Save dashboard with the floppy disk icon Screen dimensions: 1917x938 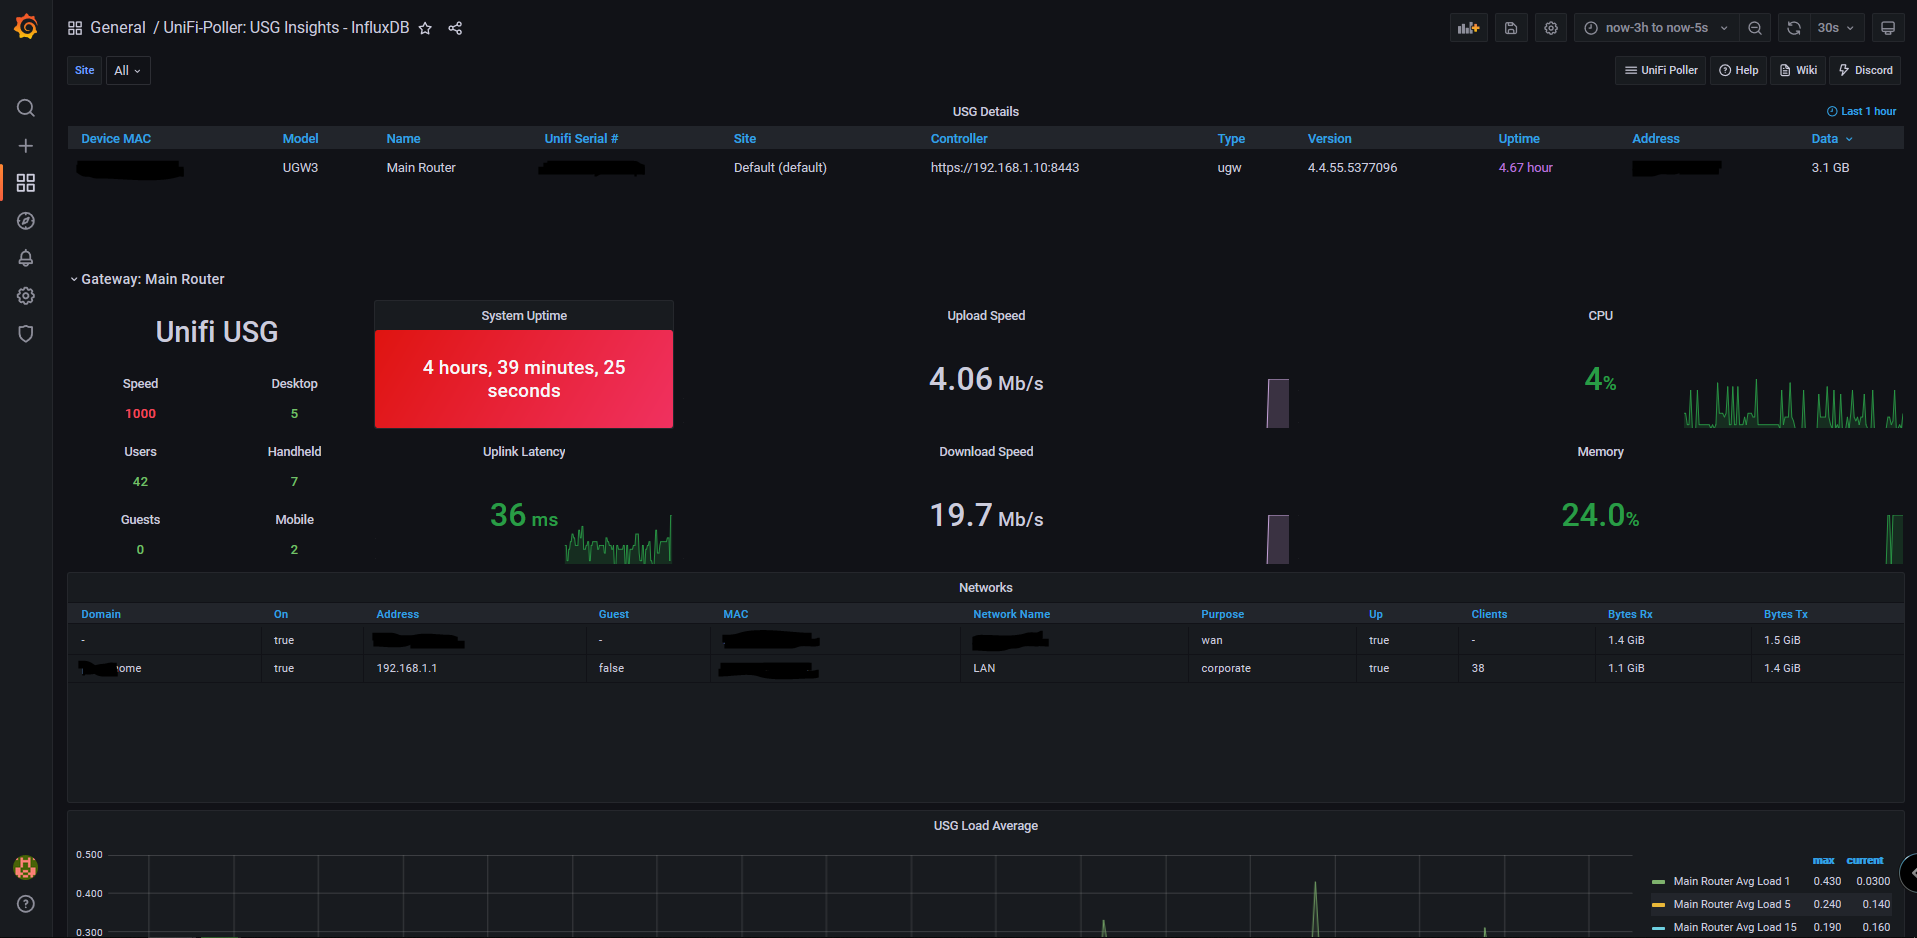click(1511, 28)
